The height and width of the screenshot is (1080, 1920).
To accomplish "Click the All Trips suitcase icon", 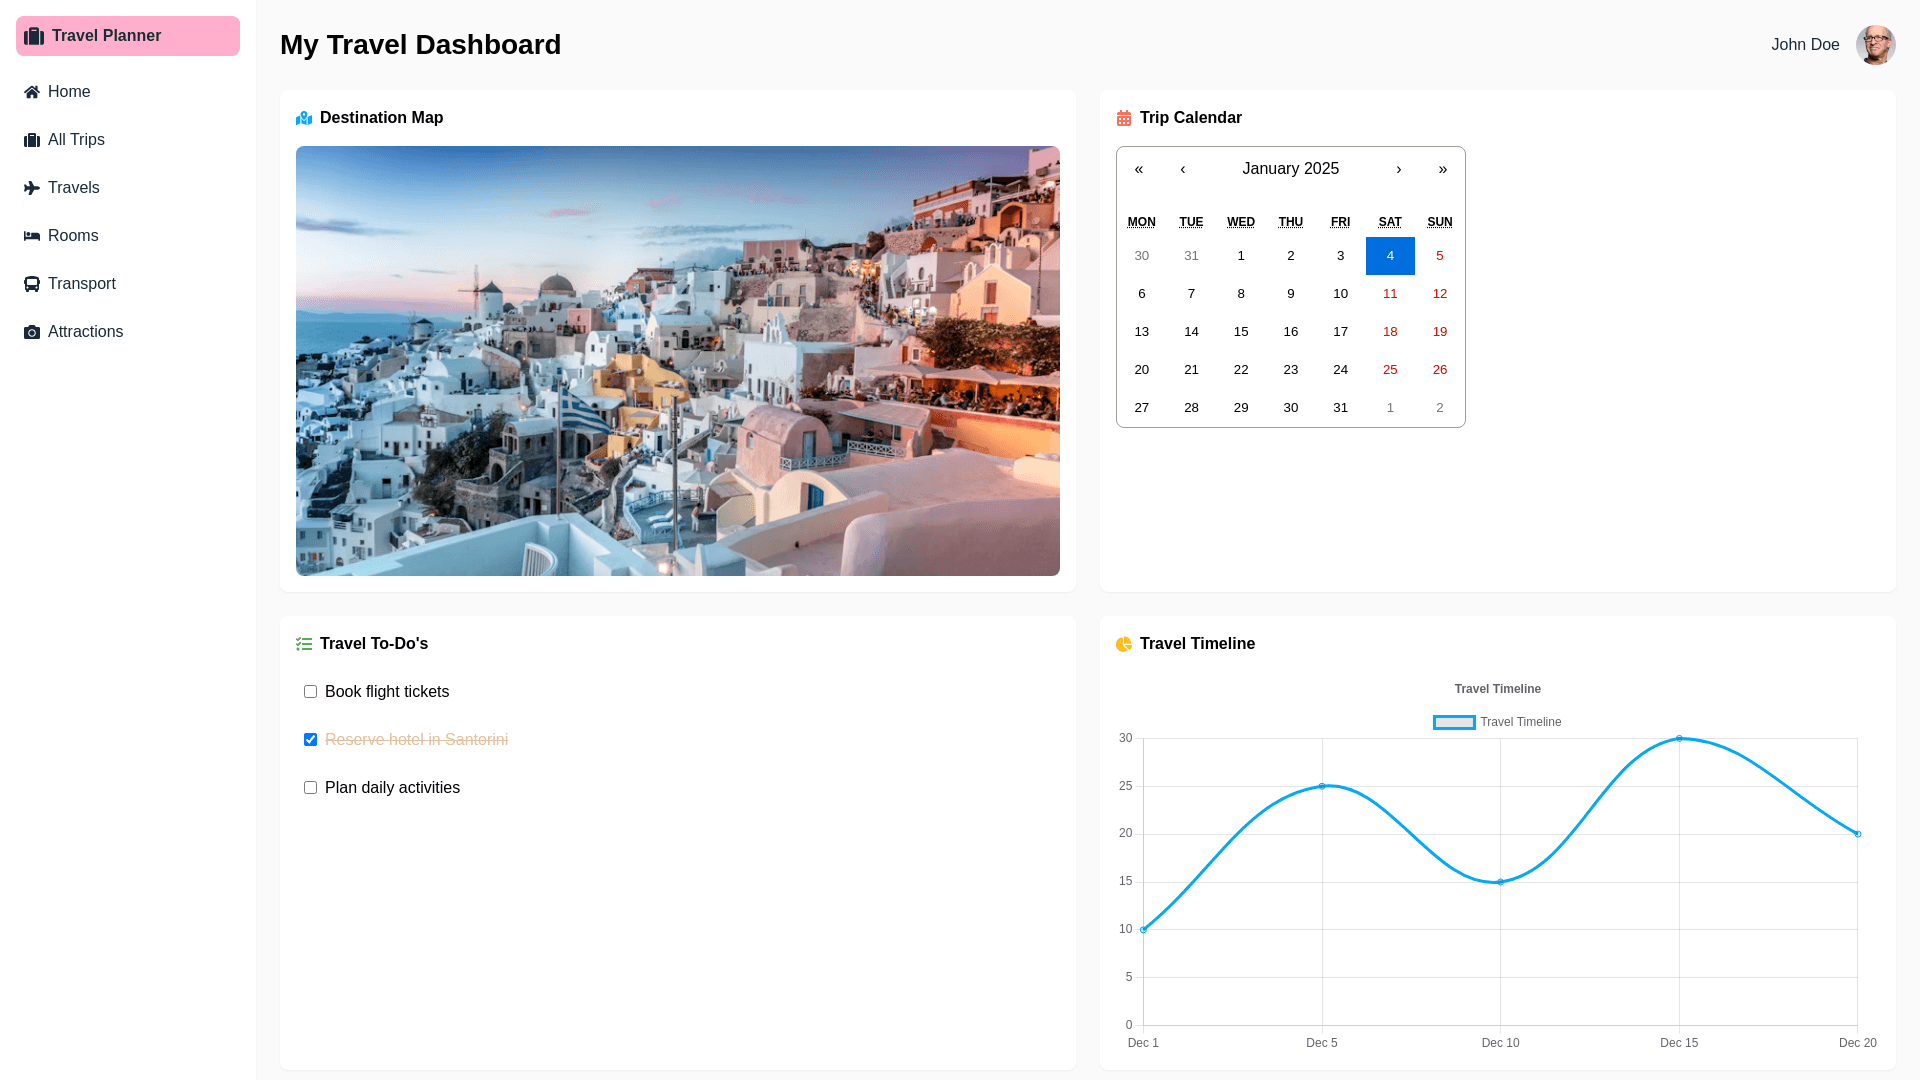I will (32, 140).
